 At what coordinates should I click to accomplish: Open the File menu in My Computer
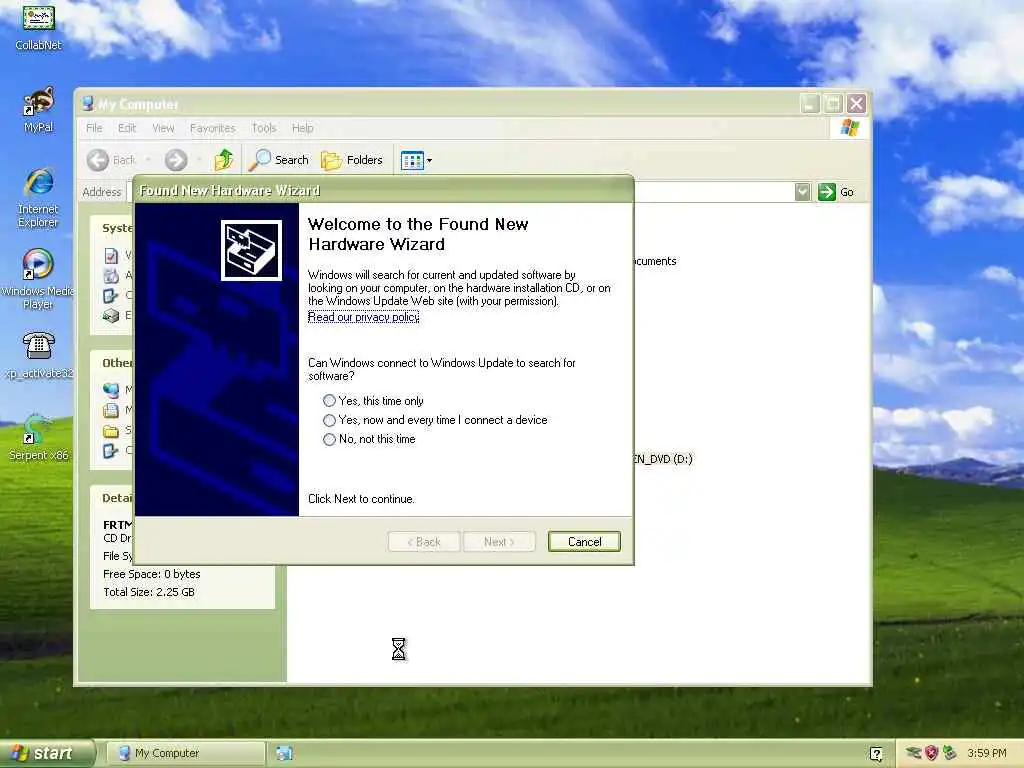click(x=94, y=128)
